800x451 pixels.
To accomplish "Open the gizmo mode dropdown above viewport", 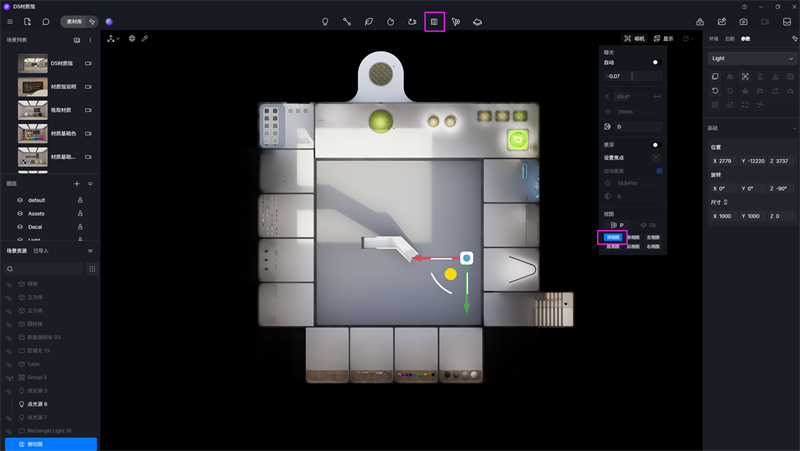I will (113, 39).
